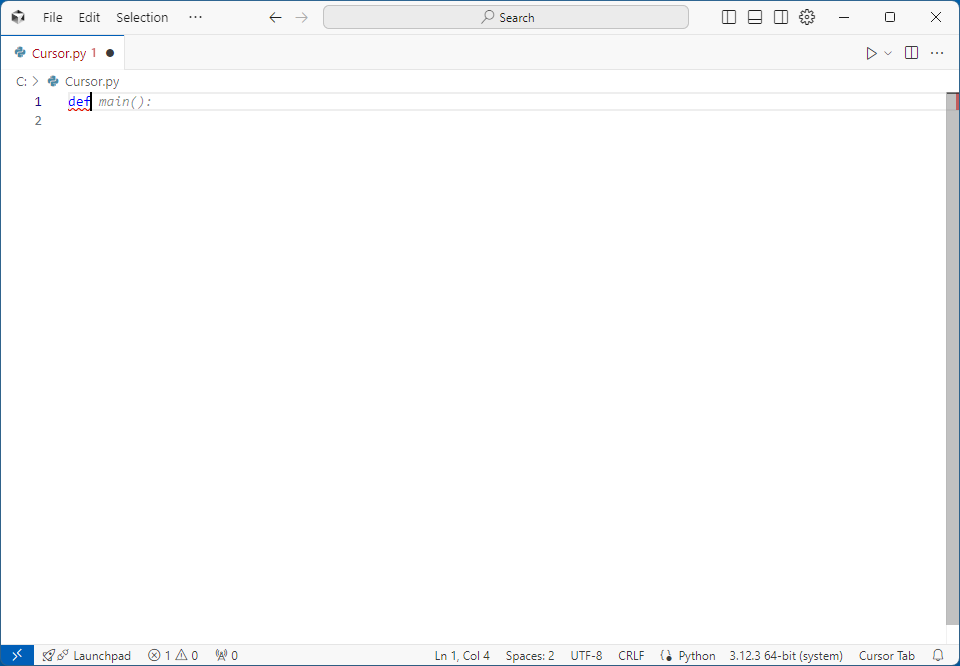Click the Search command center box
The image size is (960, 666).
pyautogui.click(x=506, y=17)
